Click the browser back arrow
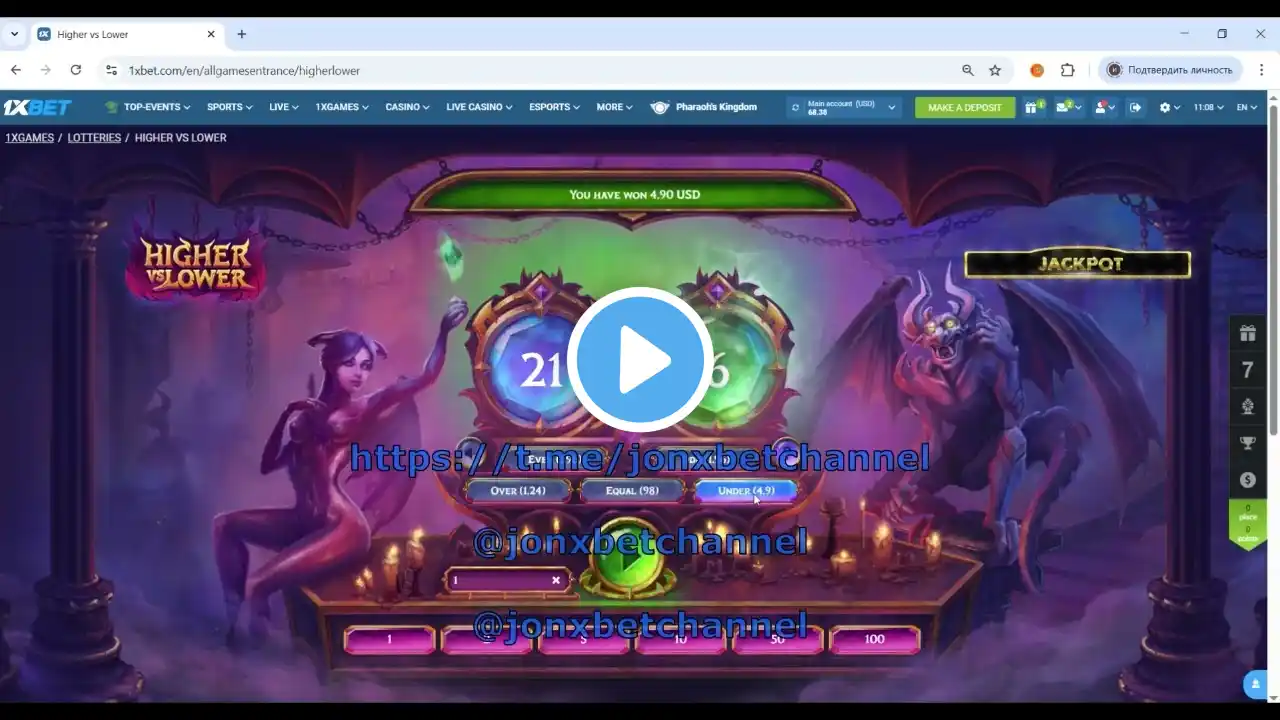Viewport: 1280px width, 720px height. (16, 70)
